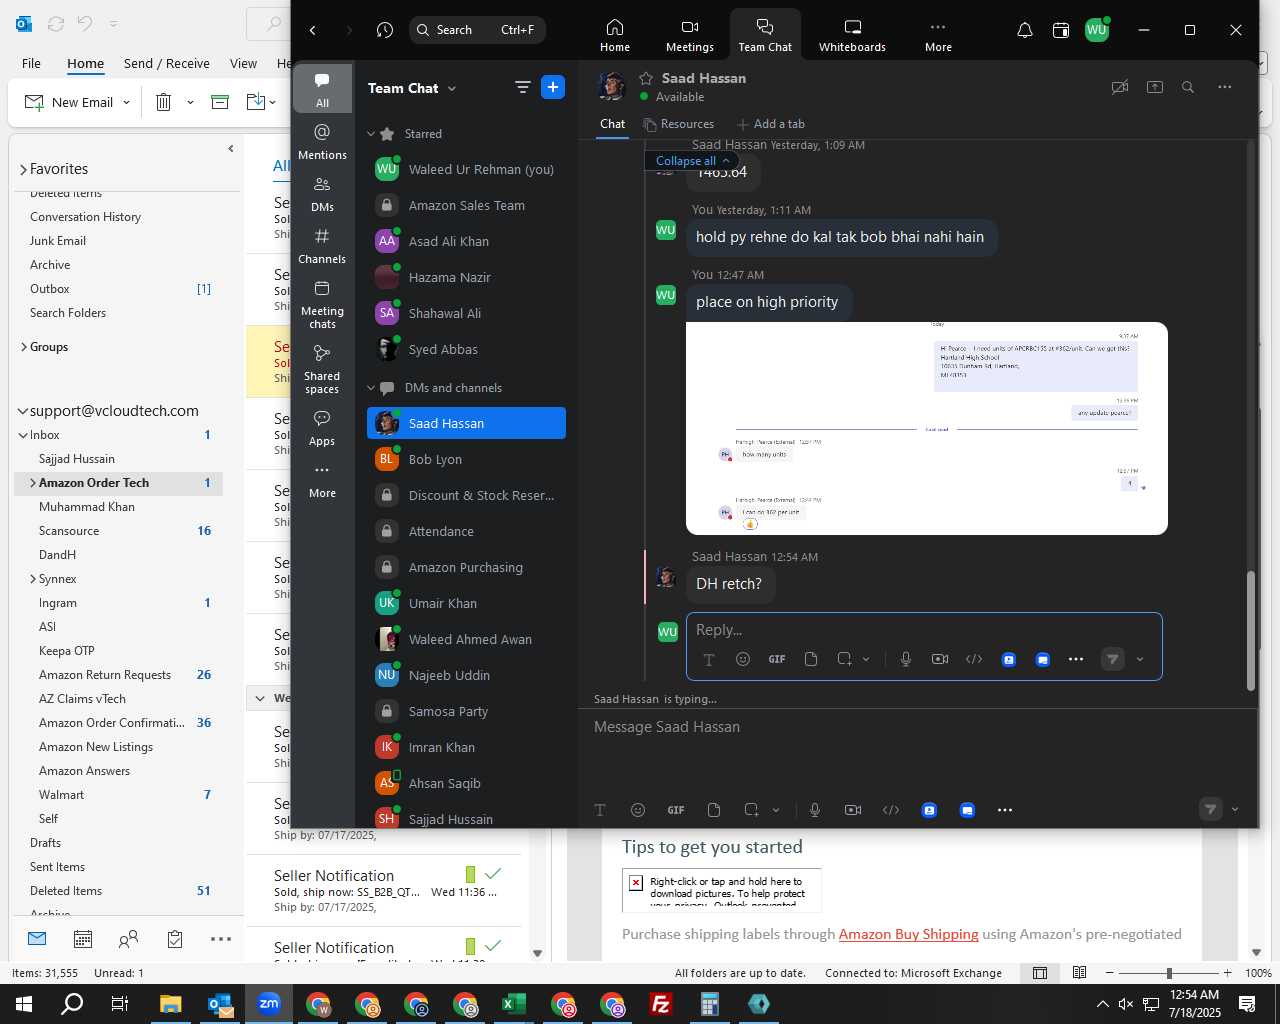The width and height of the screenshot is (1280, 1024).
Task: Open Apps in Zoom sidebar
Action: point(322,428)
